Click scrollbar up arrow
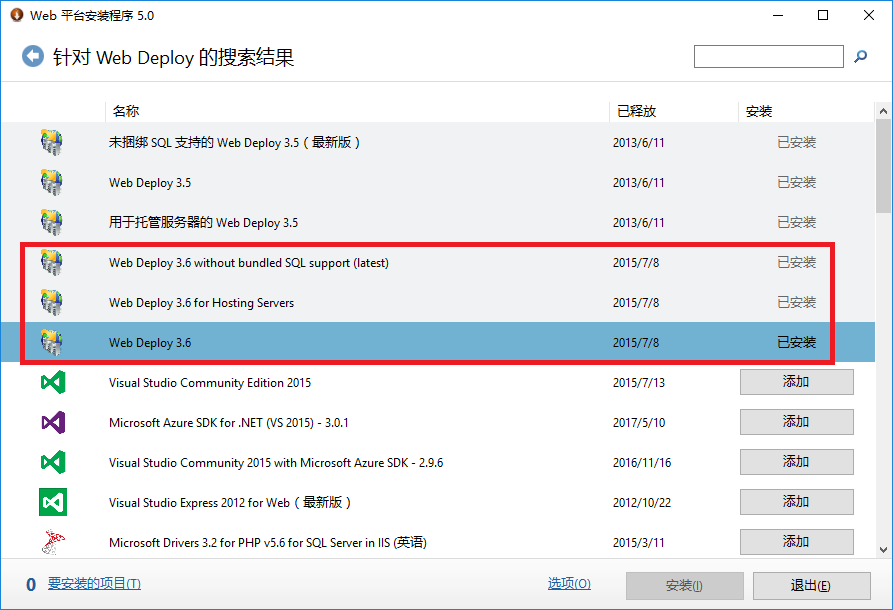 pos(883,110)
